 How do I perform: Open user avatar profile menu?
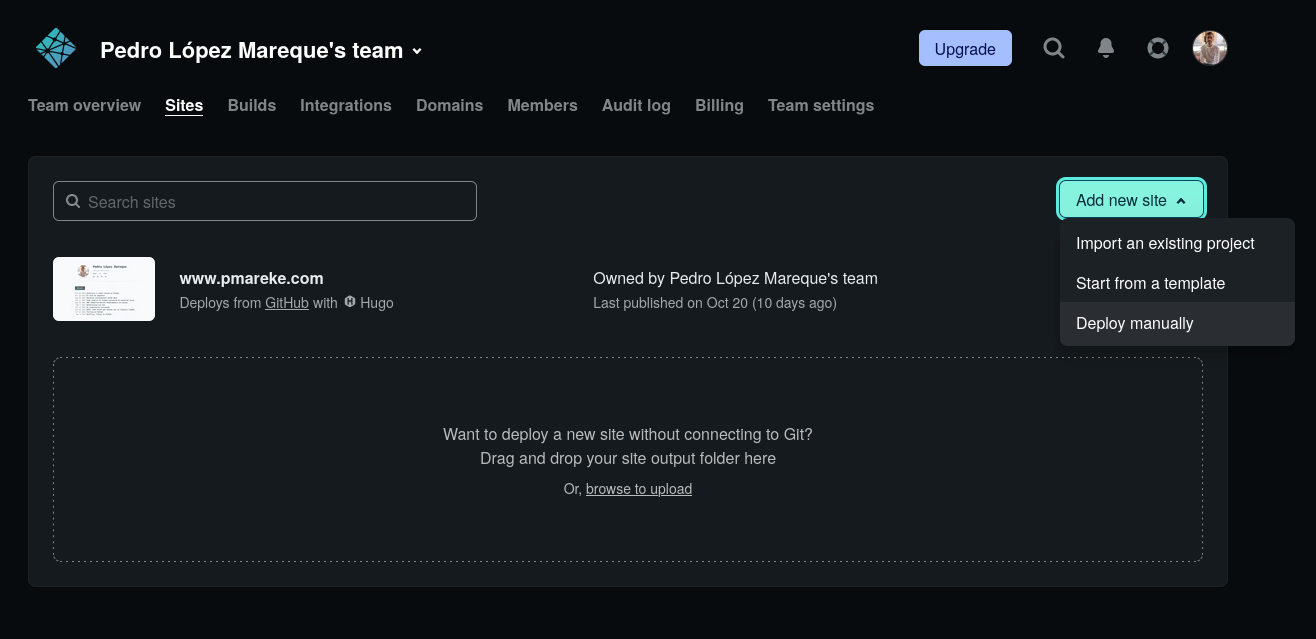(x=1210, y=48)
